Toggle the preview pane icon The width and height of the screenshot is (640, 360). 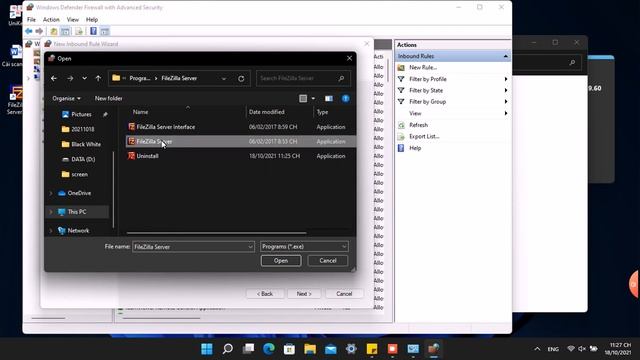[329, 98]
